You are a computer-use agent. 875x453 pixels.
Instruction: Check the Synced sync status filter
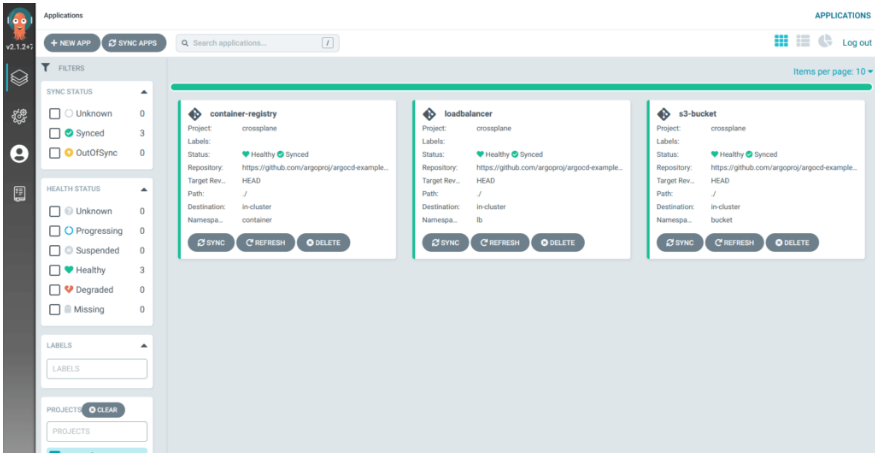click(56, 133)
